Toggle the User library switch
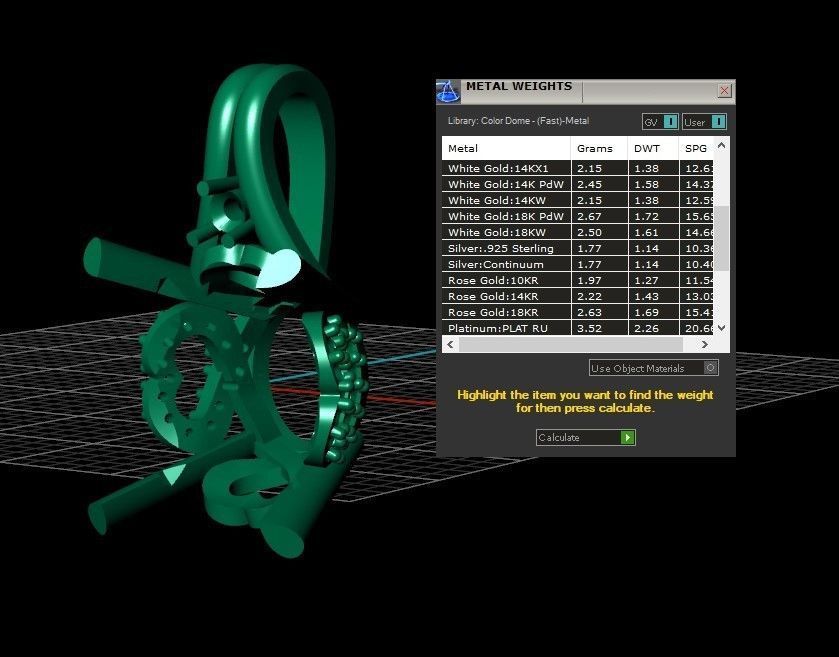 tap(704, 122)
